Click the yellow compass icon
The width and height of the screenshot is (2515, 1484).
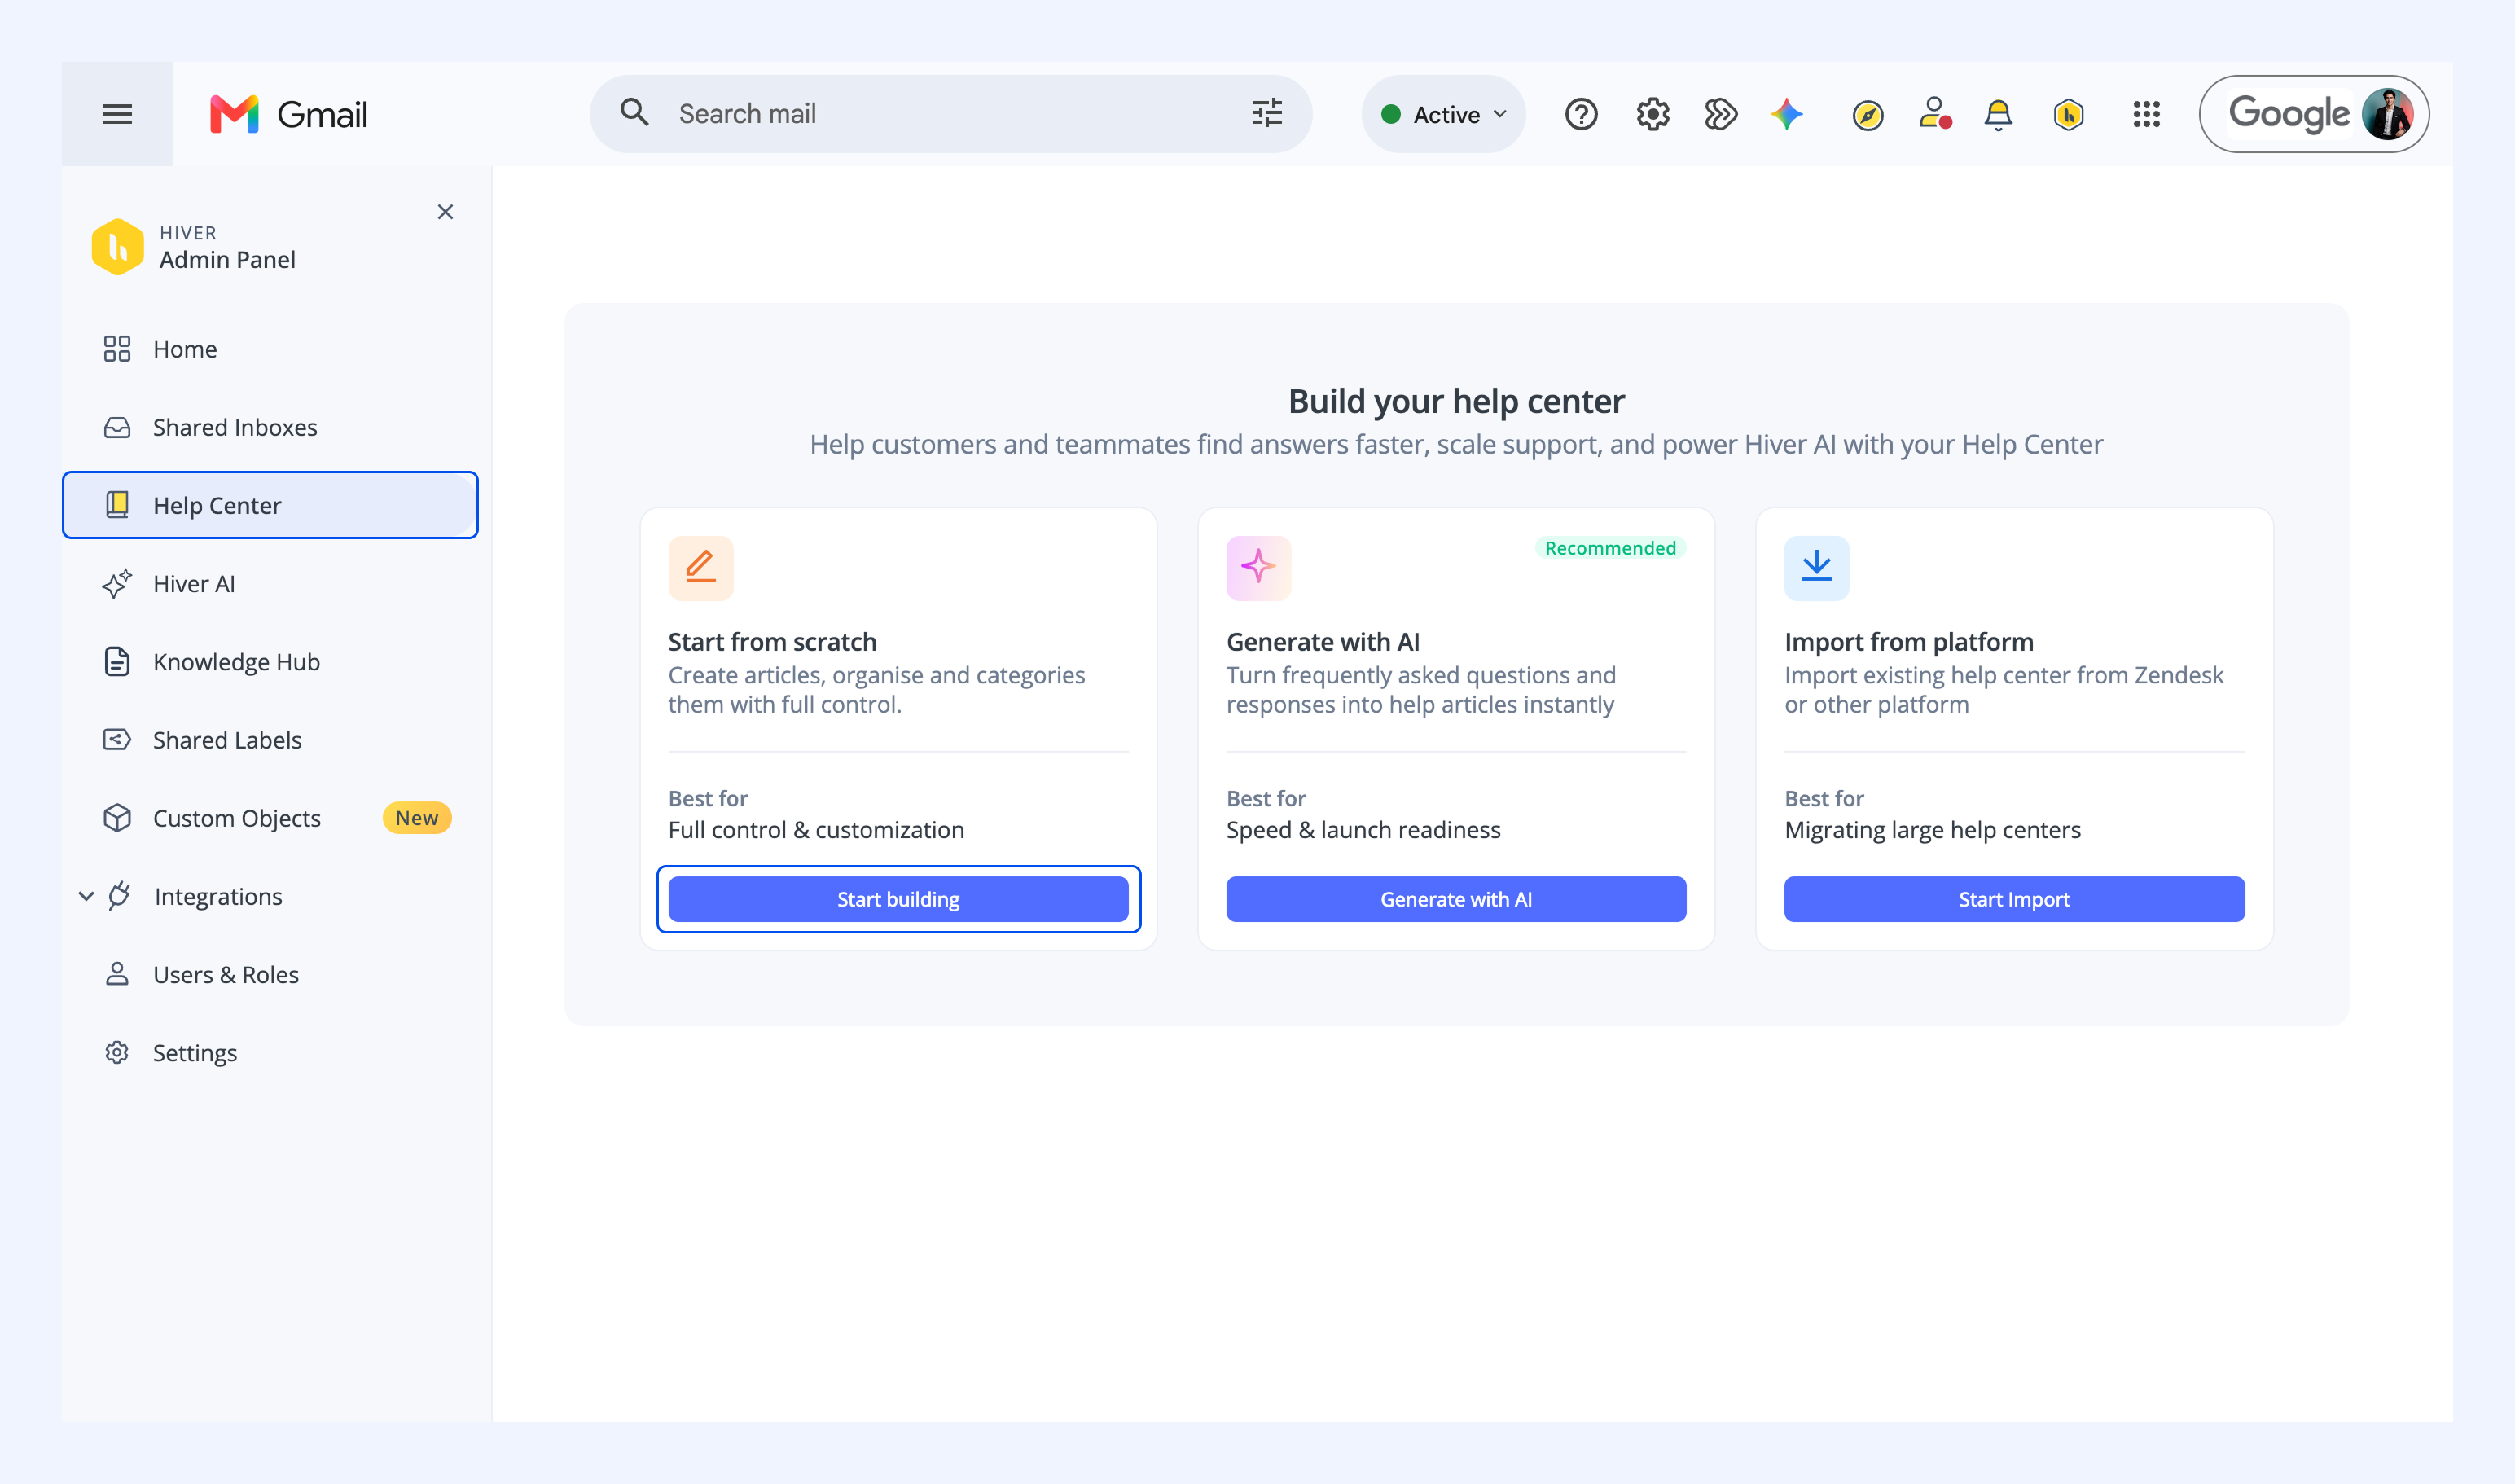coord(1867,116)
